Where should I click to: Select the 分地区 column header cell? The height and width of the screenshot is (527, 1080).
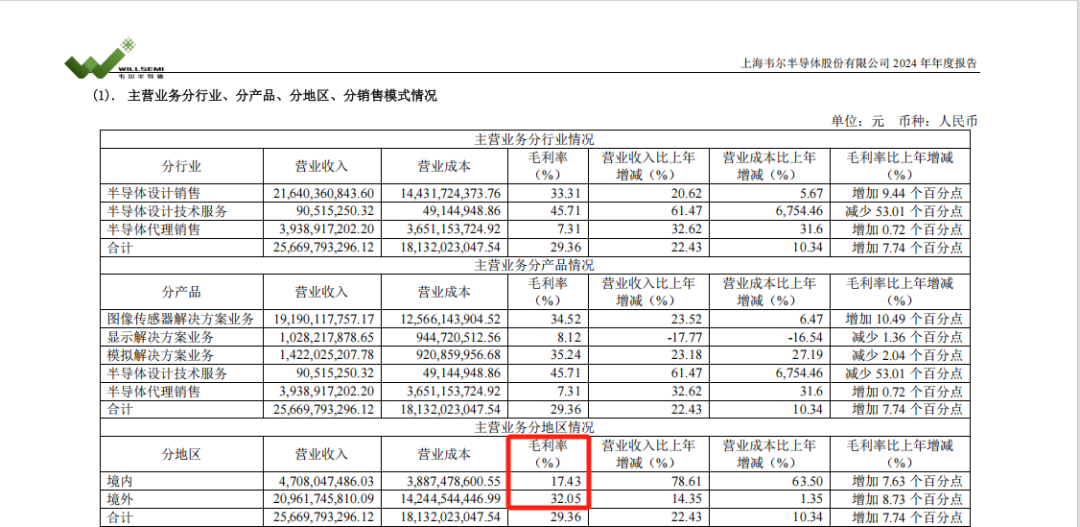[x=181, y=454]
